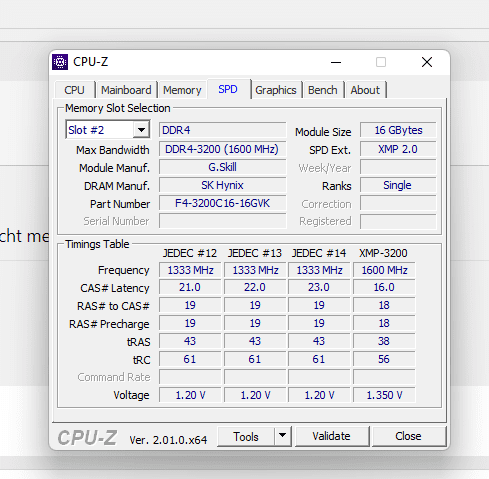Select the SPD tab
Viewport: 489px width, 479px height.
[228, 89]
